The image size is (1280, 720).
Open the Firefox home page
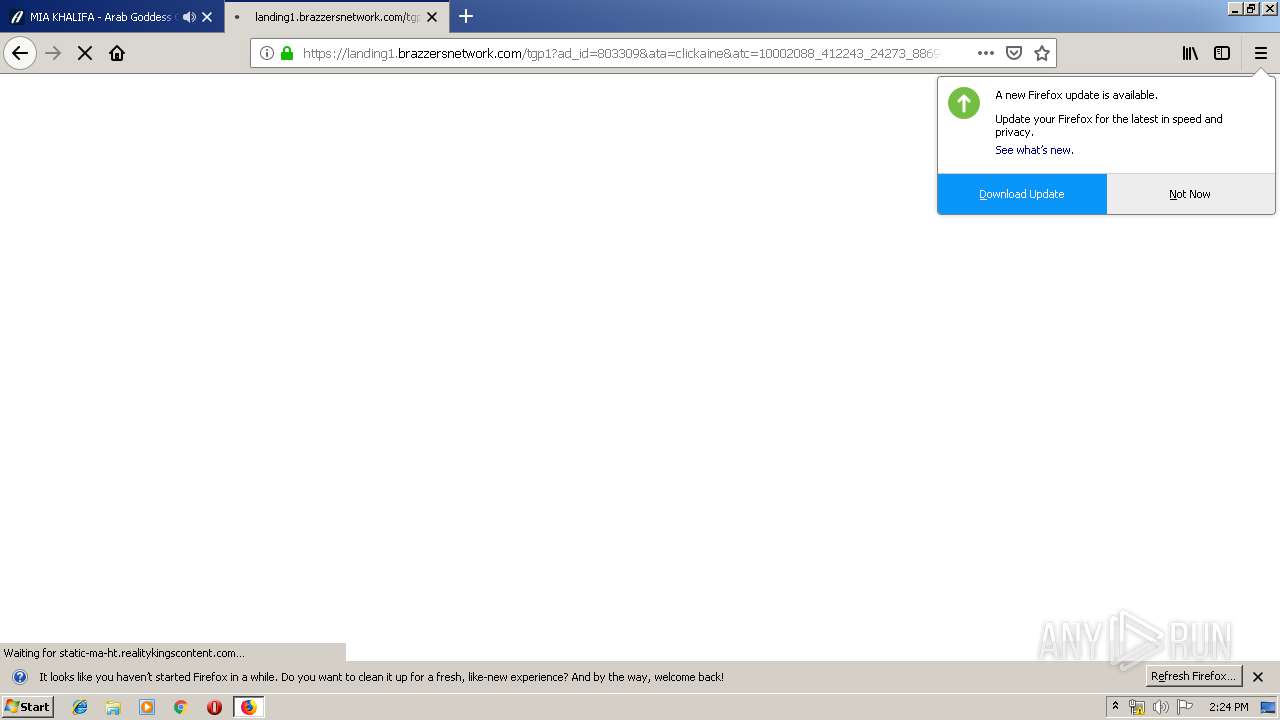(117, 53)
